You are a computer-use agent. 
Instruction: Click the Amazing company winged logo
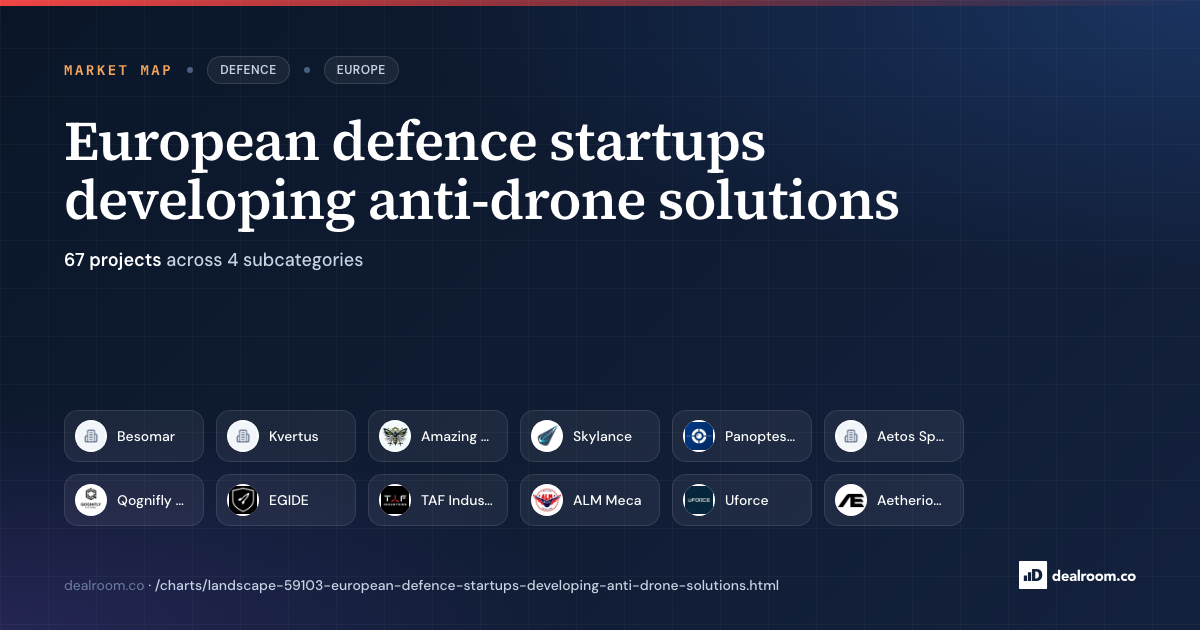point(395,436)
